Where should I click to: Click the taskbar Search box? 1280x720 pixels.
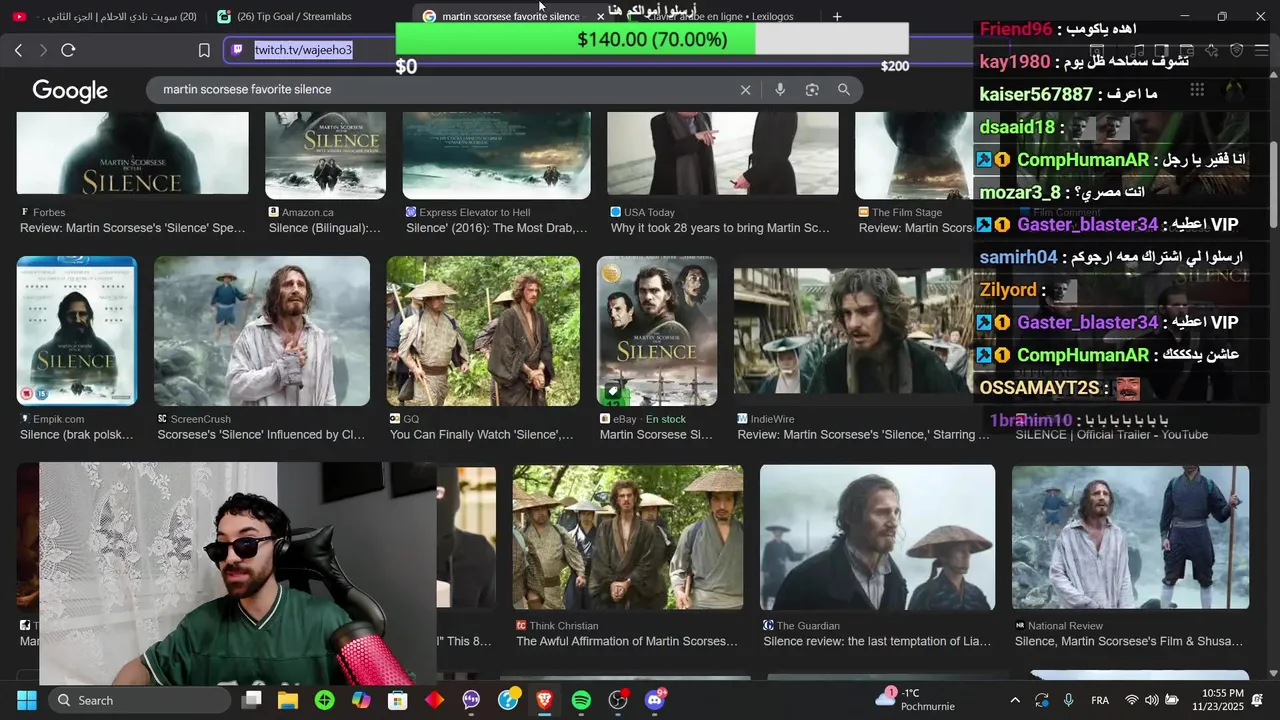pyautogui.click(x=140, y=700)
